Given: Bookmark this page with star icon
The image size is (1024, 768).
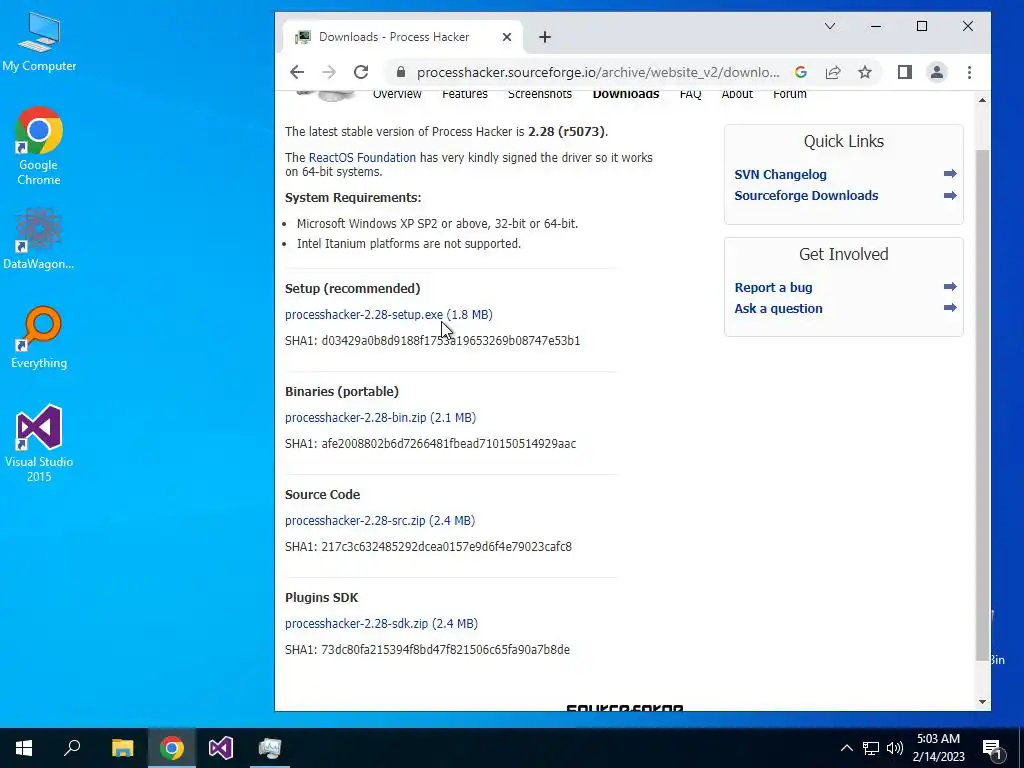Looking at the screenshot, I should click(x=865, y=72).
